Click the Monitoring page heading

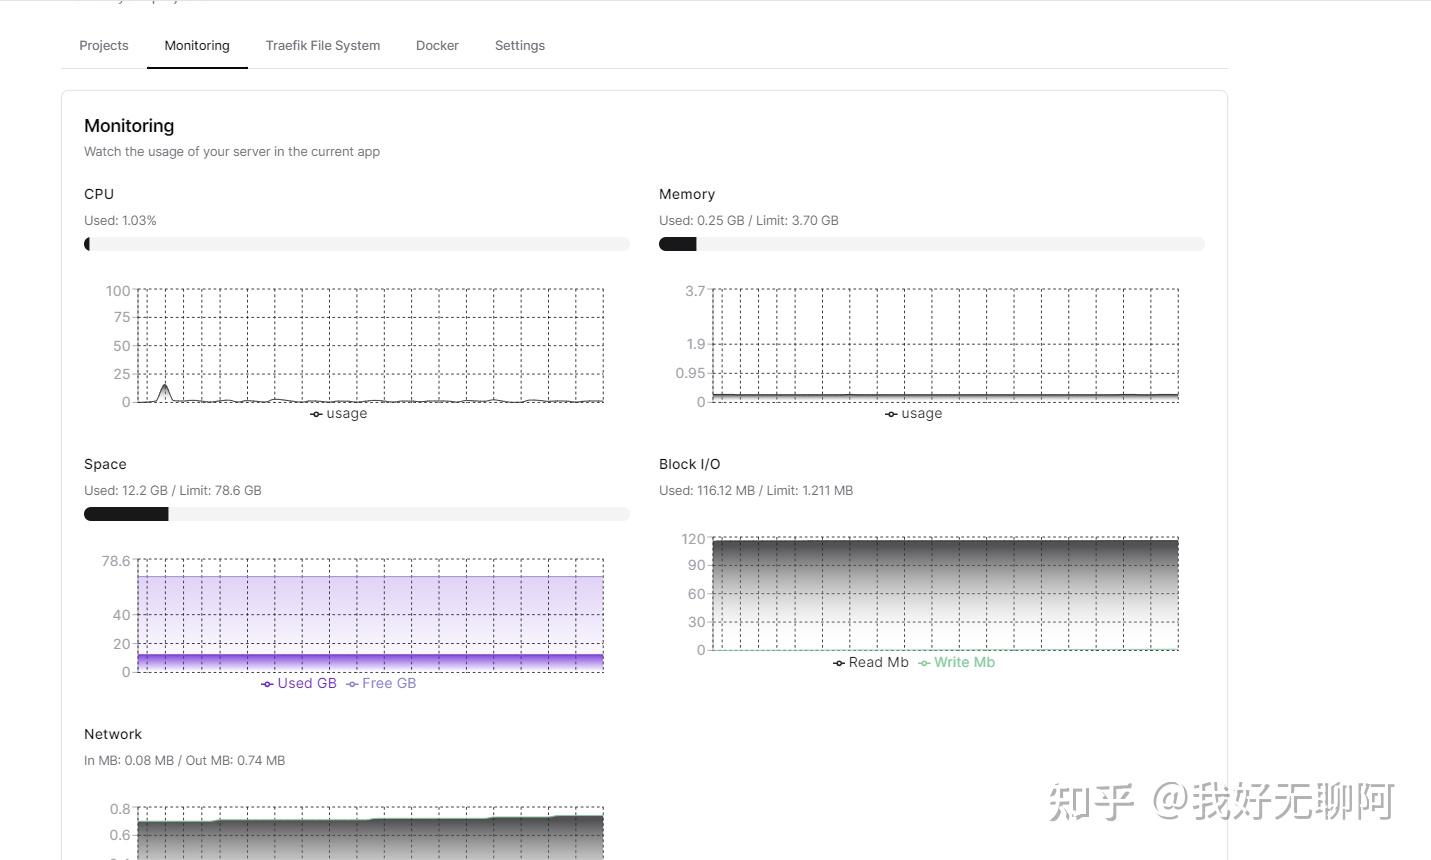point(128,125)
